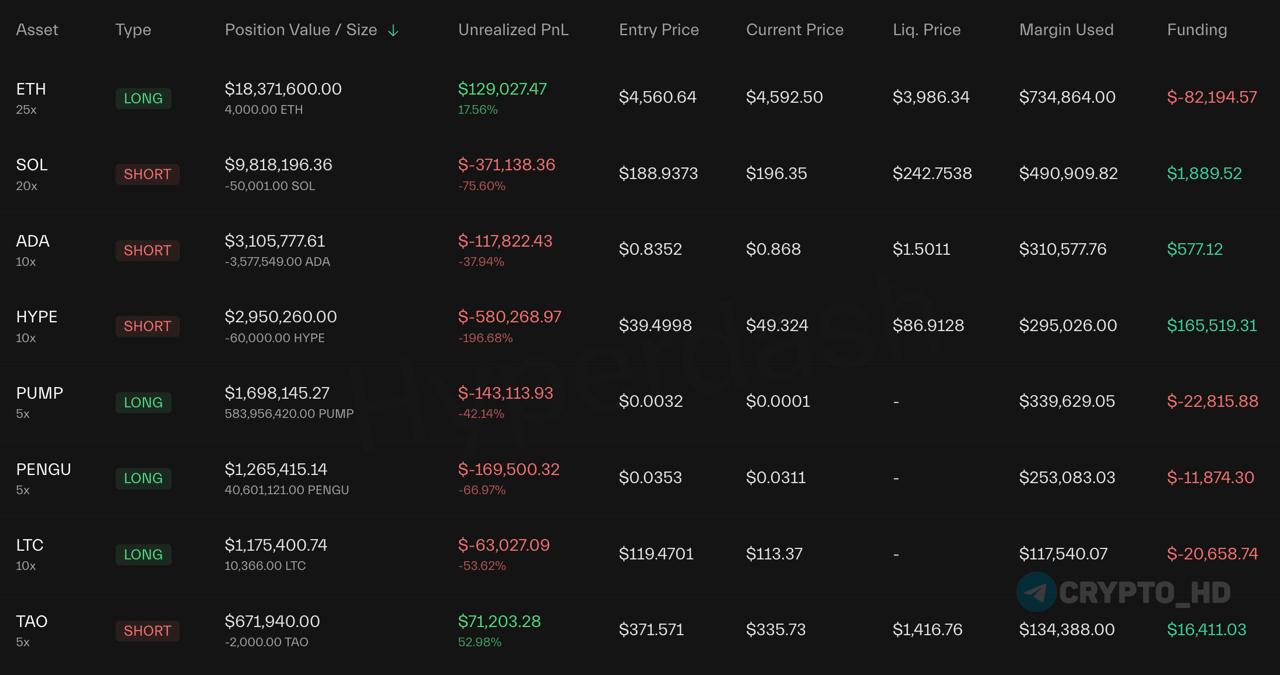Select the ADA asset name
The width and height of the screenshot is (1280, 675).
33,241
